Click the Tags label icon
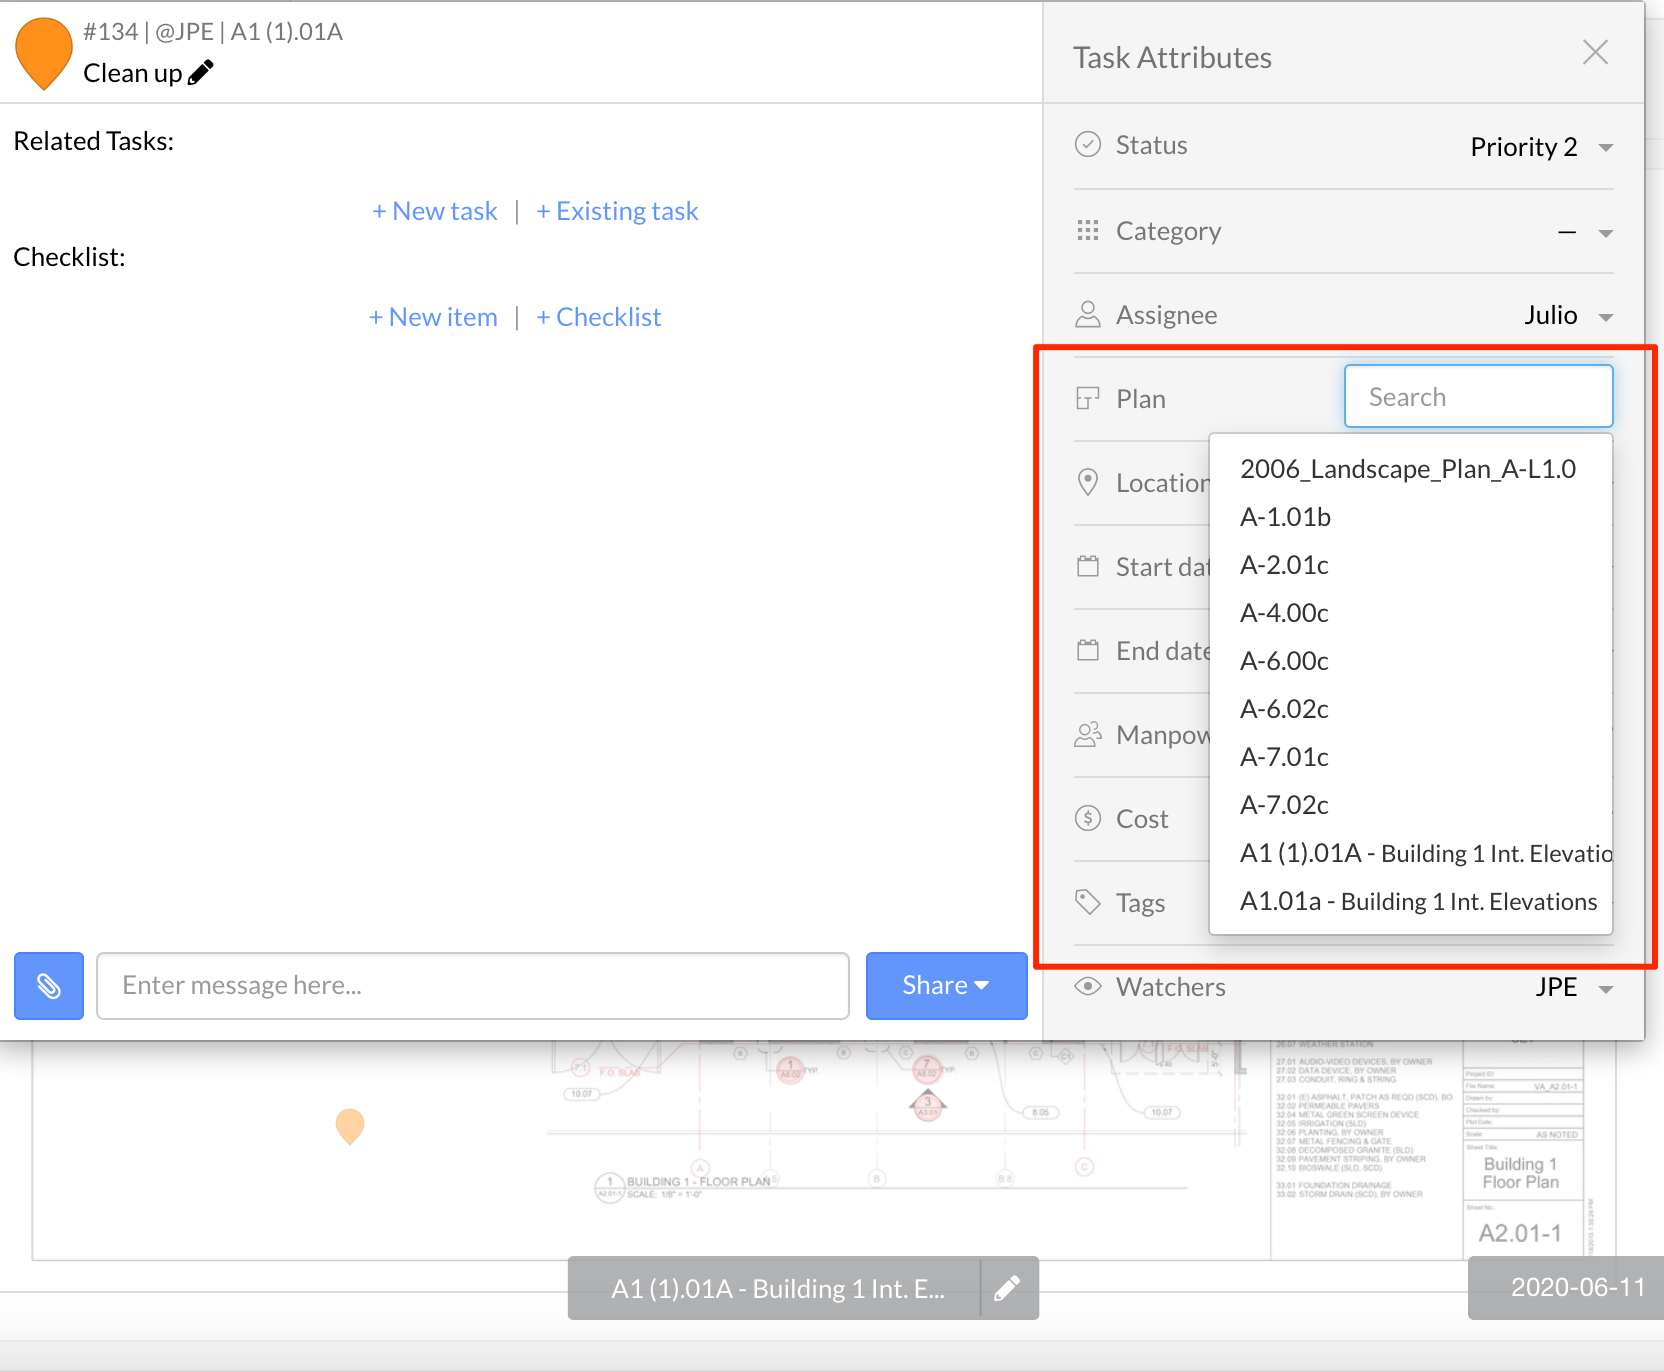The width and height of the screenshot is (1664, 1372). (1087, 903)
